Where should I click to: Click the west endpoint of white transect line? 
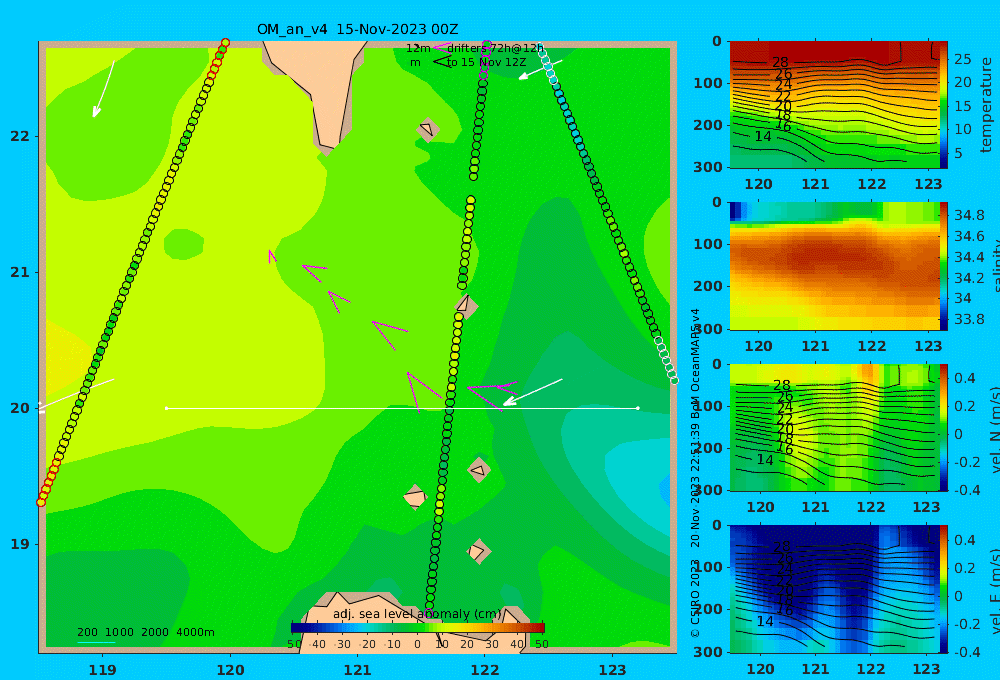(x=166, y=408)
